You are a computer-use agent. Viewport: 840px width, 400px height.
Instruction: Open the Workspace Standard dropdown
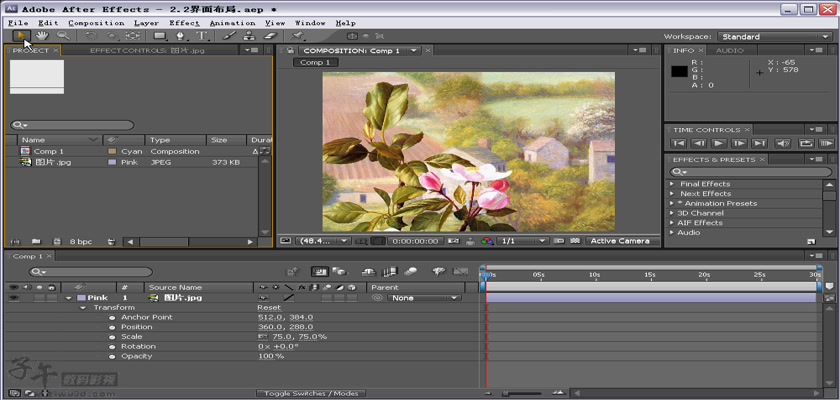774,36
